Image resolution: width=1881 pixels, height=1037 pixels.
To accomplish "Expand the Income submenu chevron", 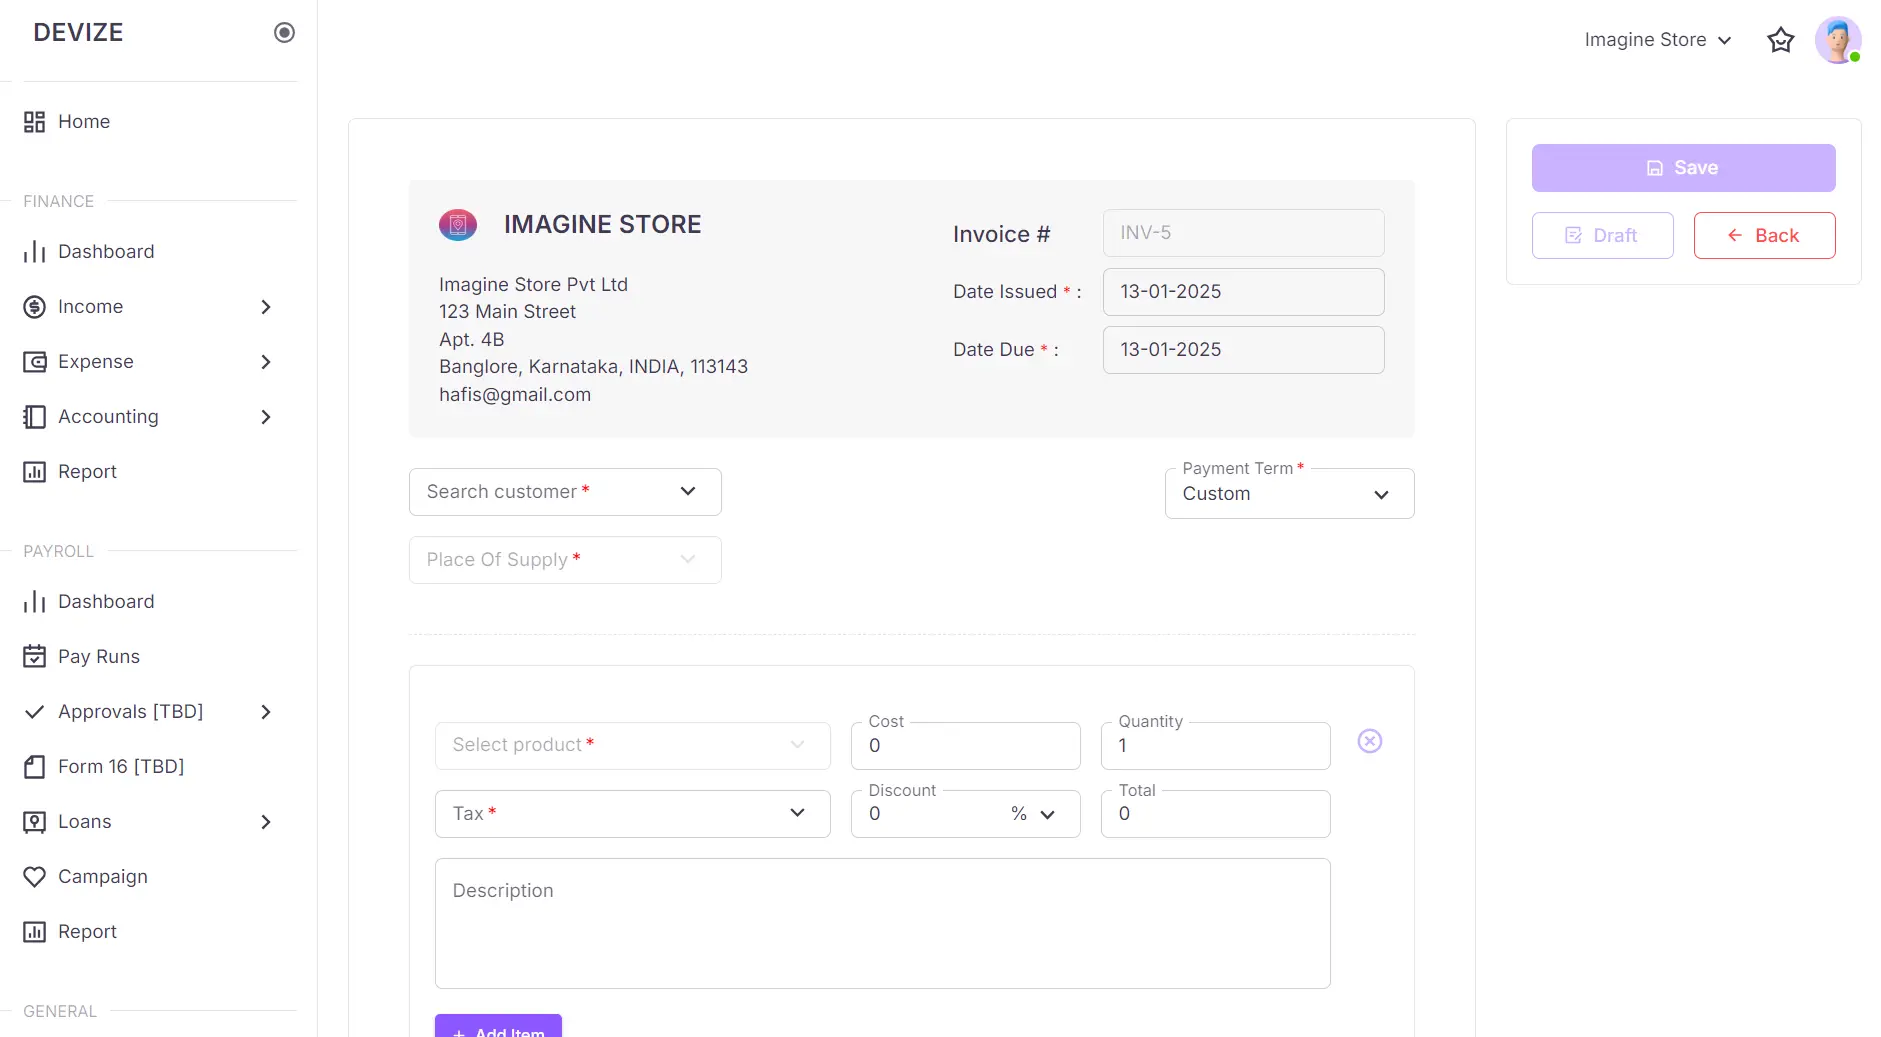I will point(266,307).
